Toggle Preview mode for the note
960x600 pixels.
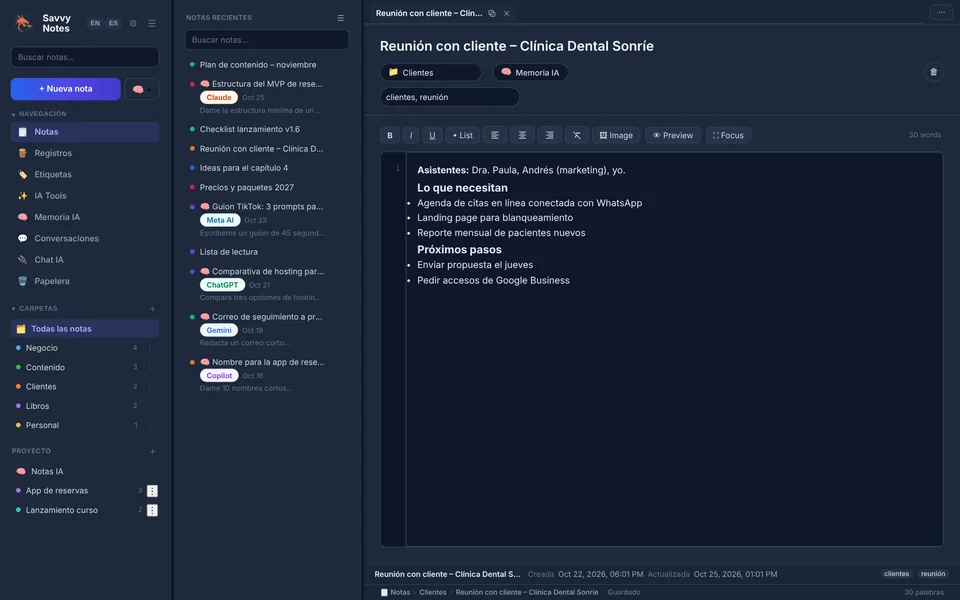(672, 135)
